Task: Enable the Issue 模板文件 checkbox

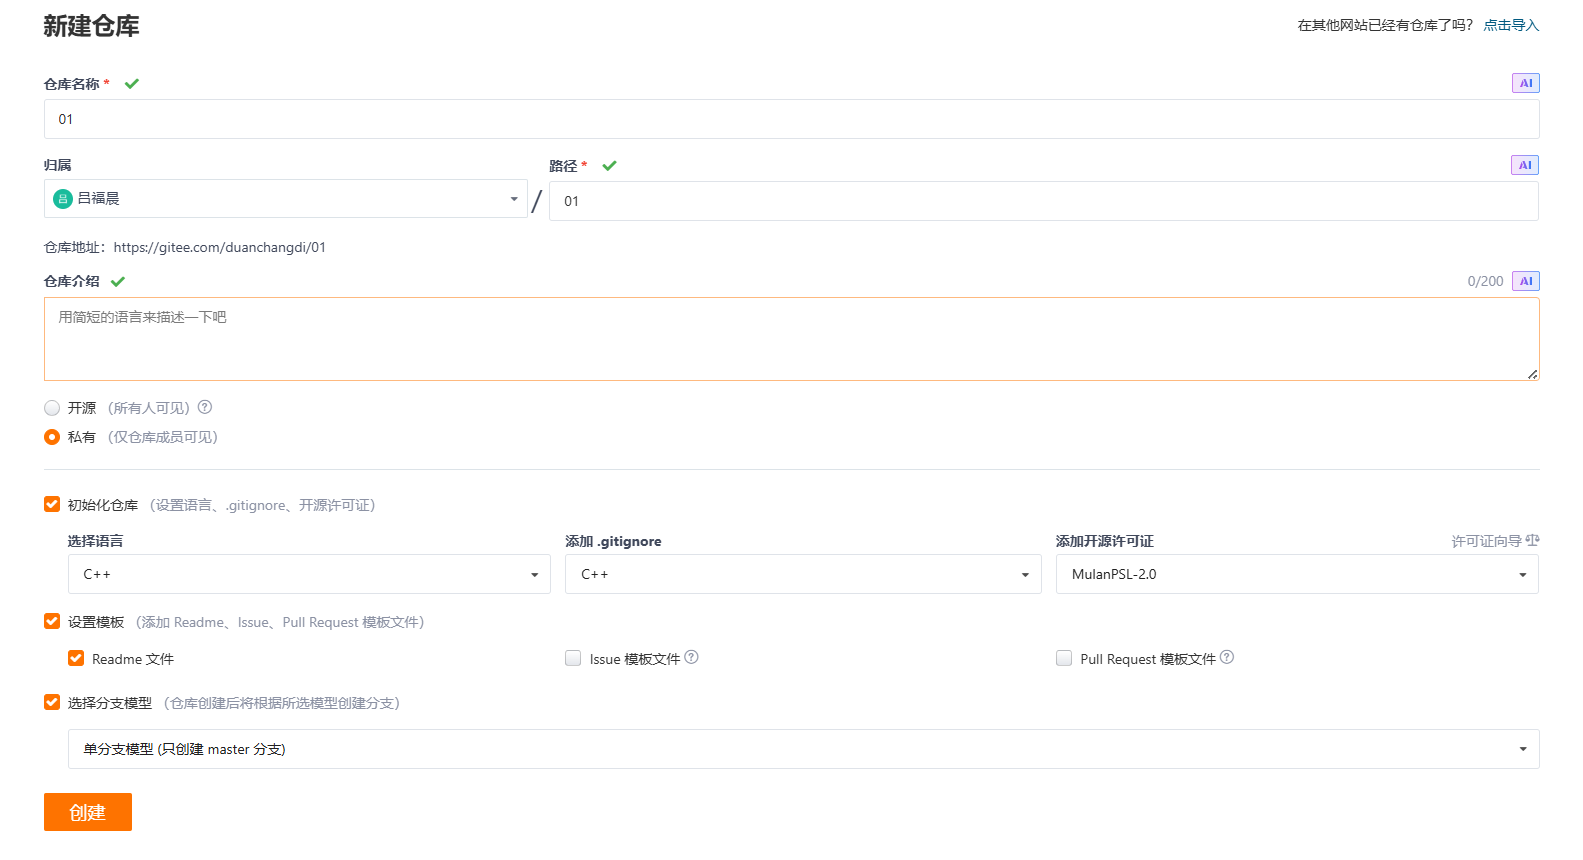Action: [x=573, y=658]
